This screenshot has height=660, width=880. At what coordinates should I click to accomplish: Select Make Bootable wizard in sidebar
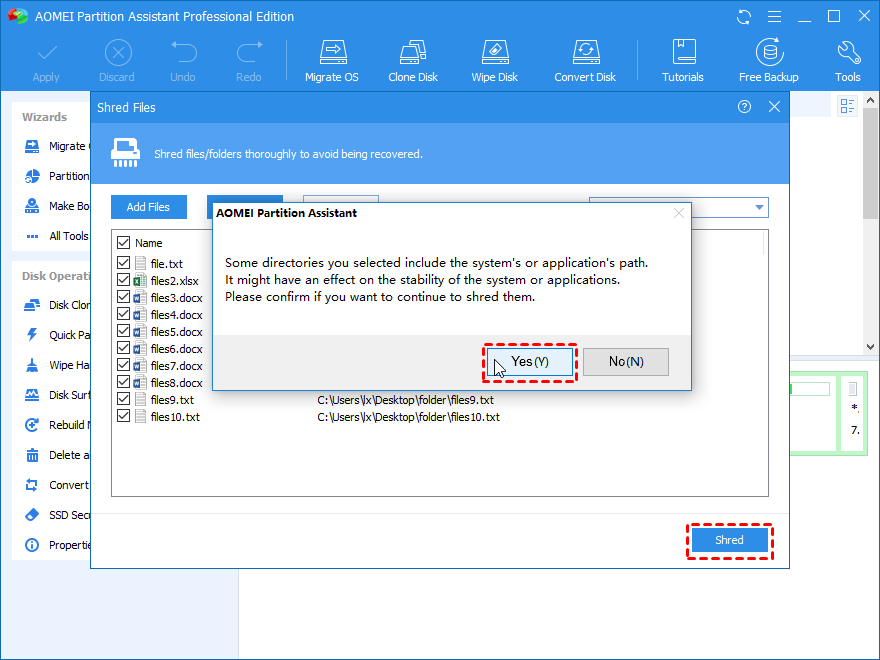(x=56, y=206)
